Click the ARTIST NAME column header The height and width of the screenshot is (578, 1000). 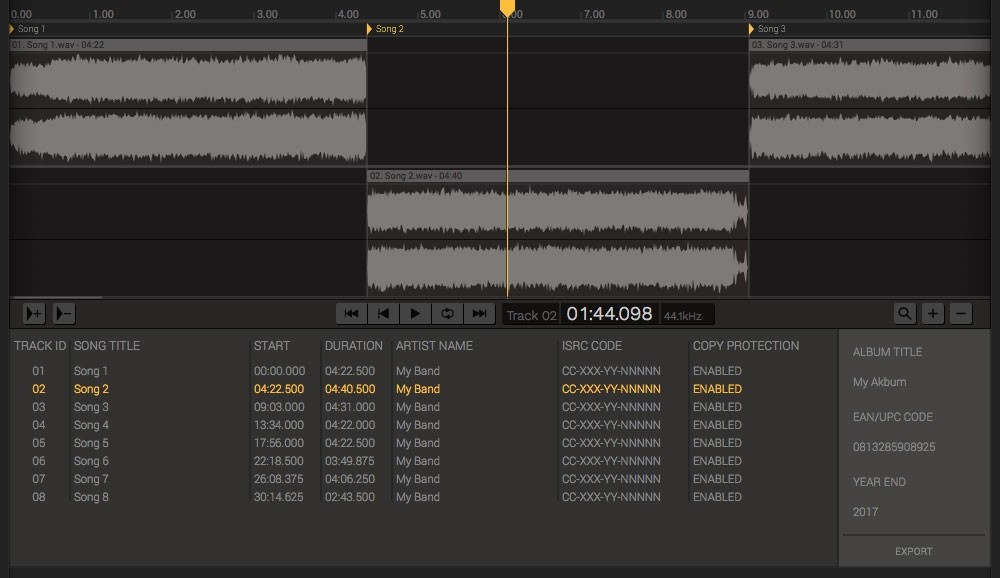click(434, 346)
